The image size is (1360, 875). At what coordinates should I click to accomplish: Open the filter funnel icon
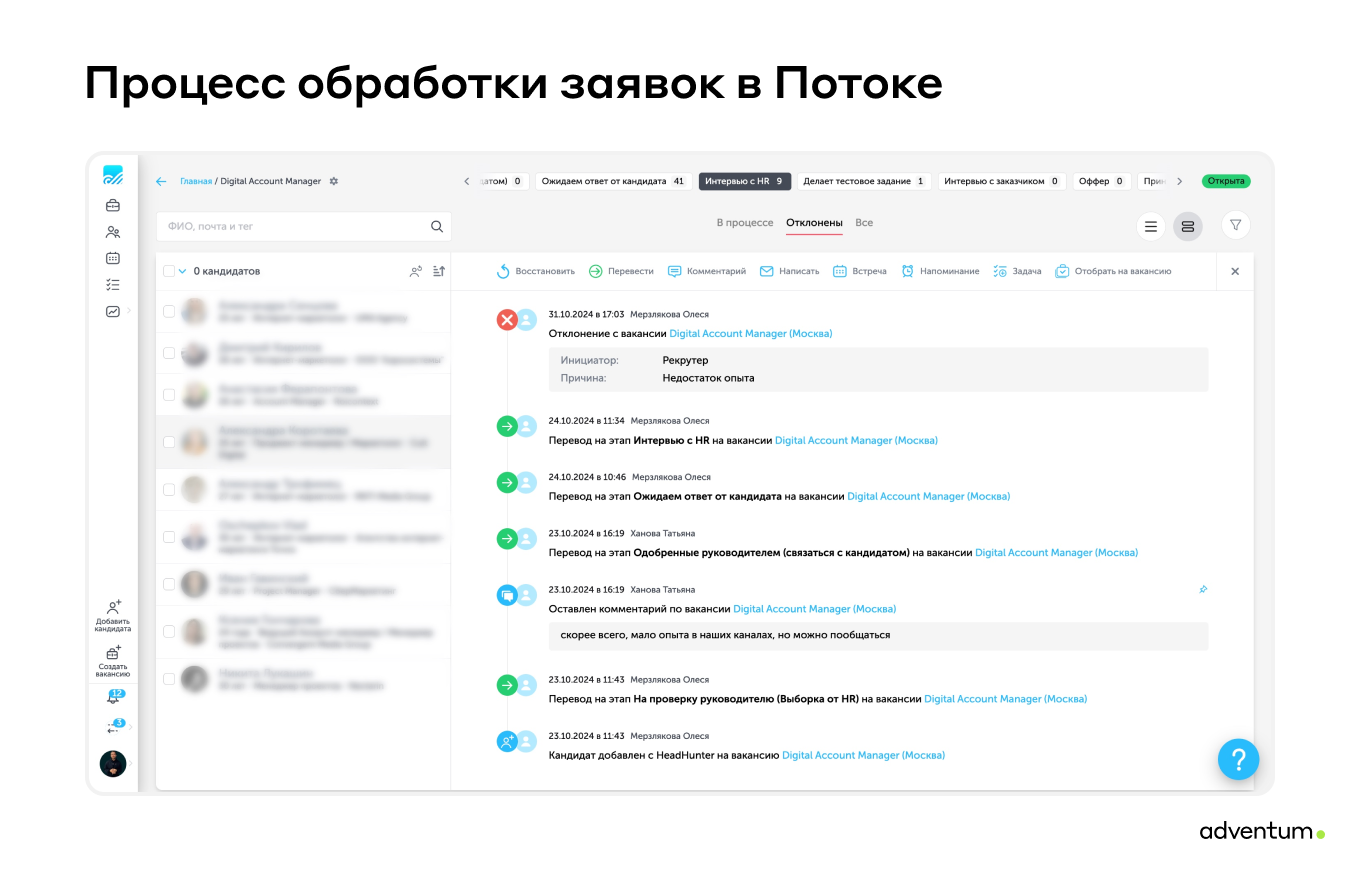click(x=1236, y=226)
